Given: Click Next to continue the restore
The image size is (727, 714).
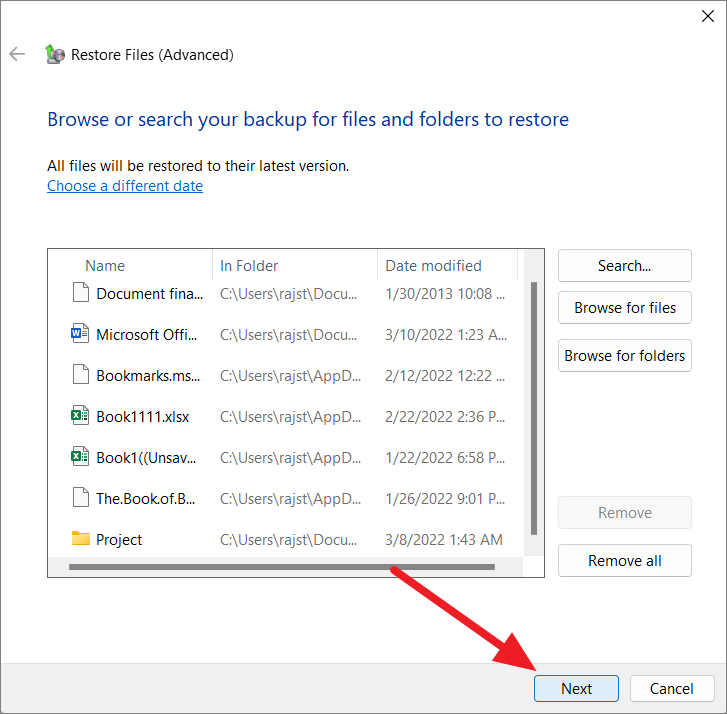Looking at the screenshot, I should coord(576,688).
